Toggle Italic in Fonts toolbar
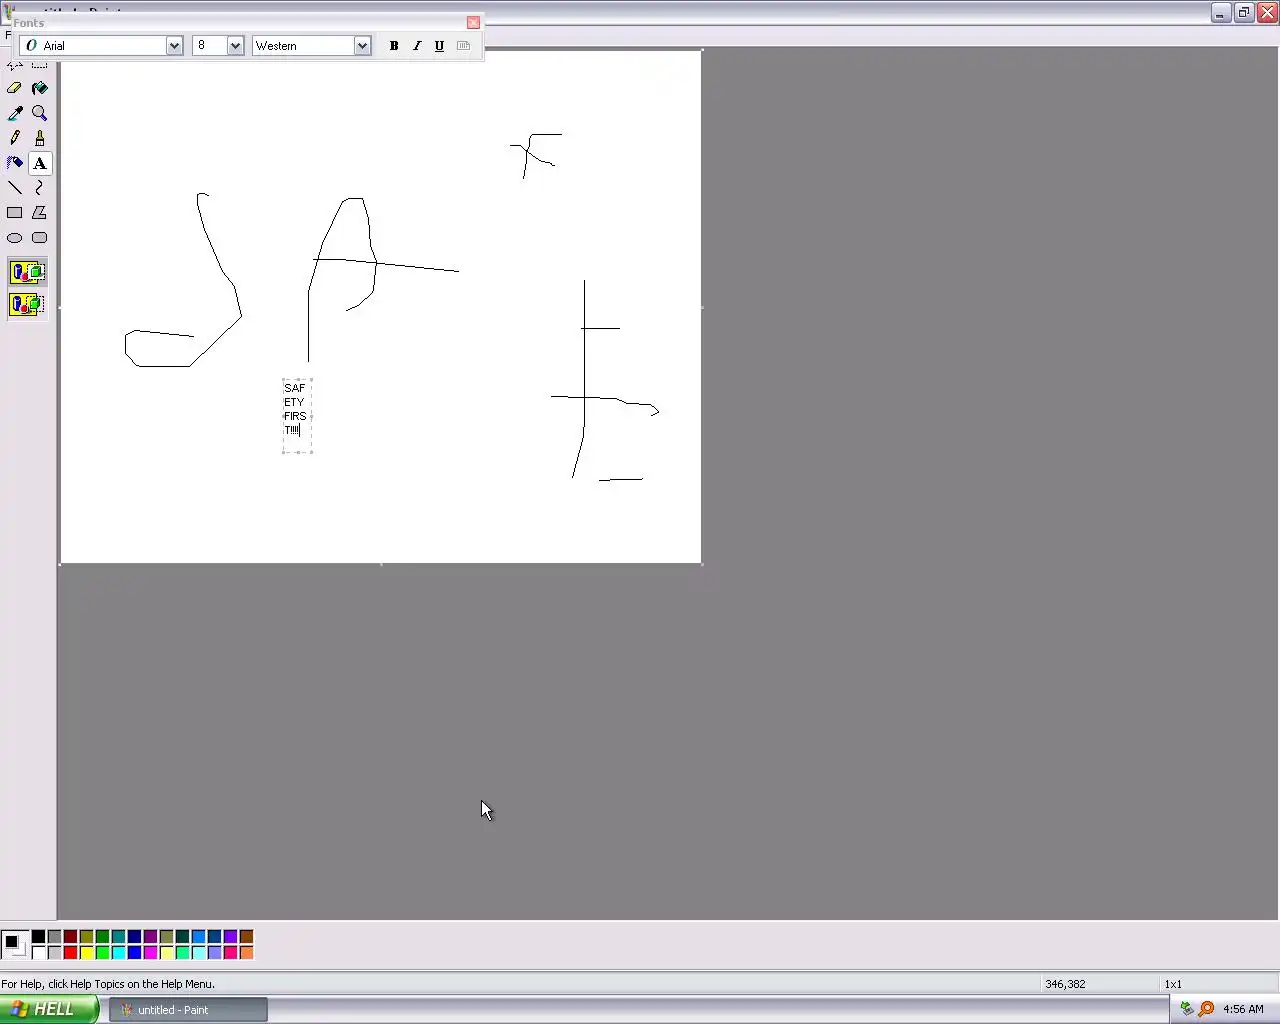Viewport: 1280px width, 1024px height. coord(417,46)
